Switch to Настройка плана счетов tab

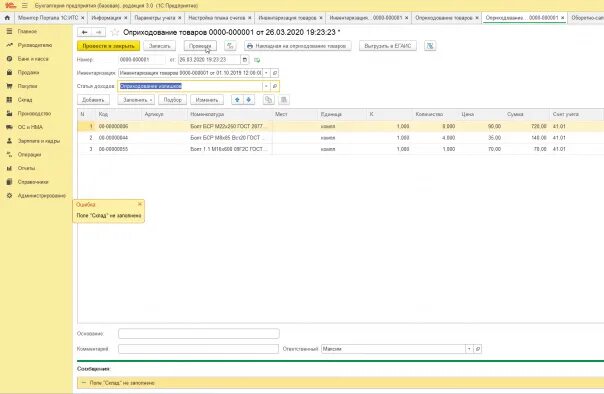coord(217,18)
